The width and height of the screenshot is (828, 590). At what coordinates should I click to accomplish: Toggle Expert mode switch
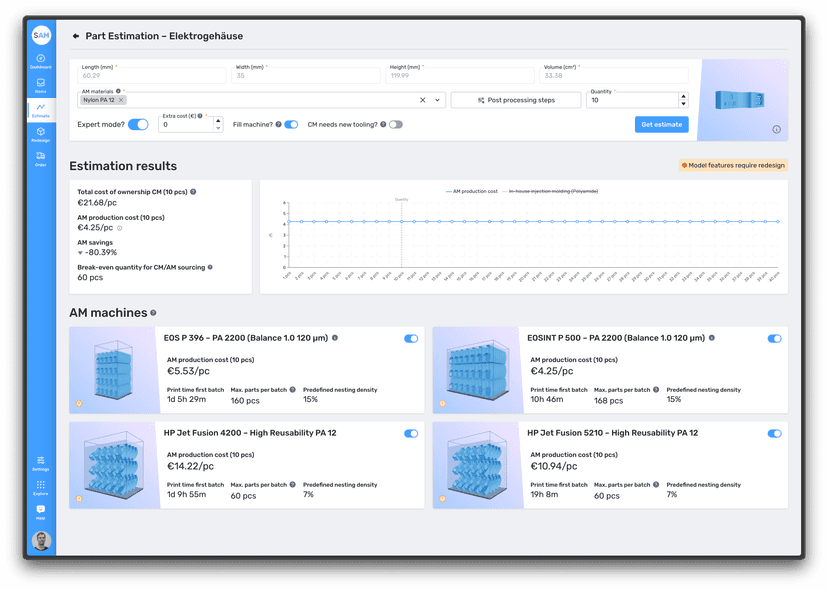coord(138,125)
